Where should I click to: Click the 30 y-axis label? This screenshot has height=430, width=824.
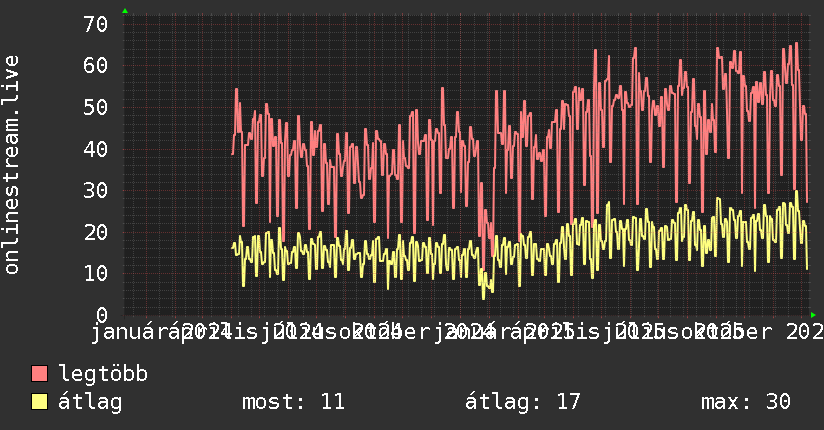tap(96, 190)
